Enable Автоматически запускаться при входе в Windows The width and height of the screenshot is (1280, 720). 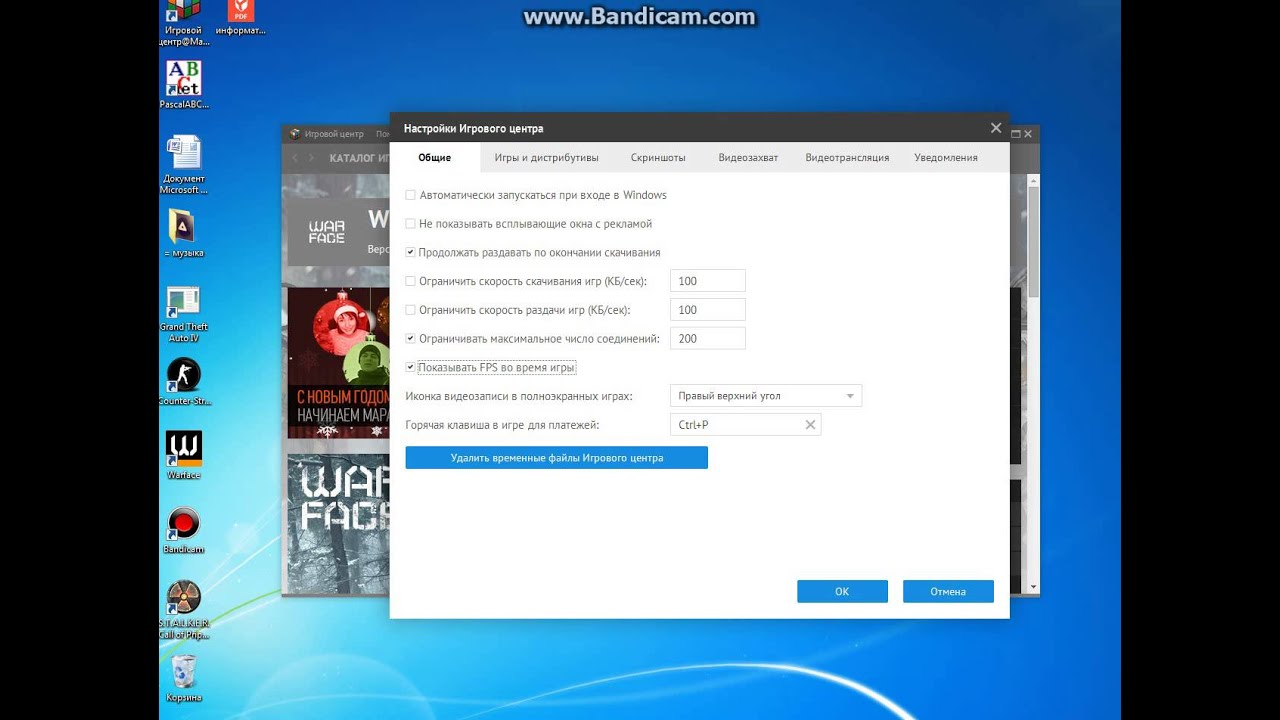pyautogui.click(x=410, y=195)
